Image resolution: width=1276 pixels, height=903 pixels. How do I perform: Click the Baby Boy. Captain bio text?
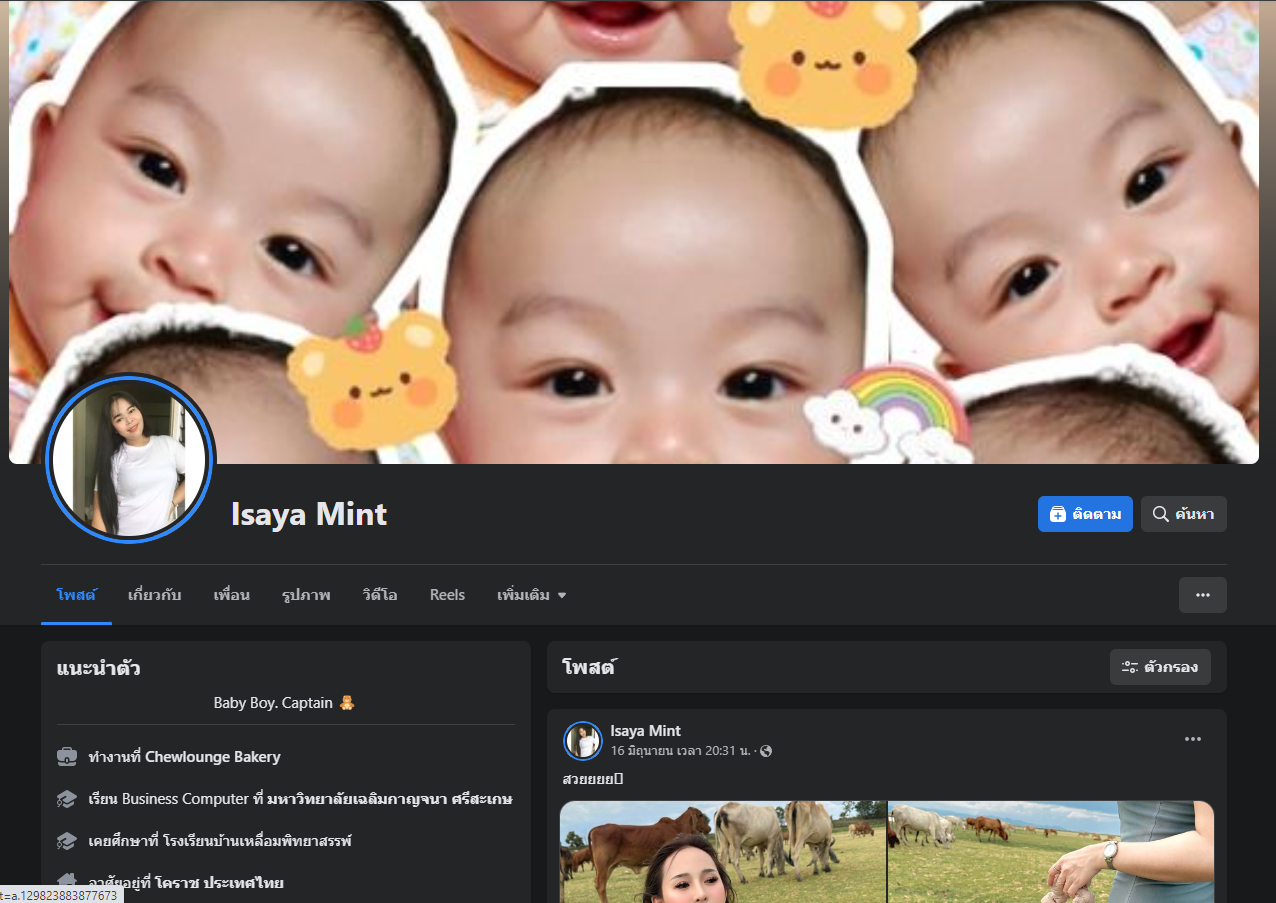tap(285, 703)
